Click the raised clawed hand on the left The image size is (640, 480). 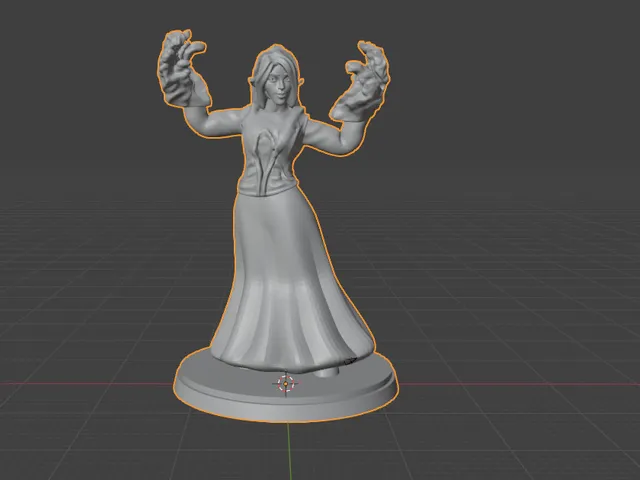pyautogui.click(x=182, y=67)
